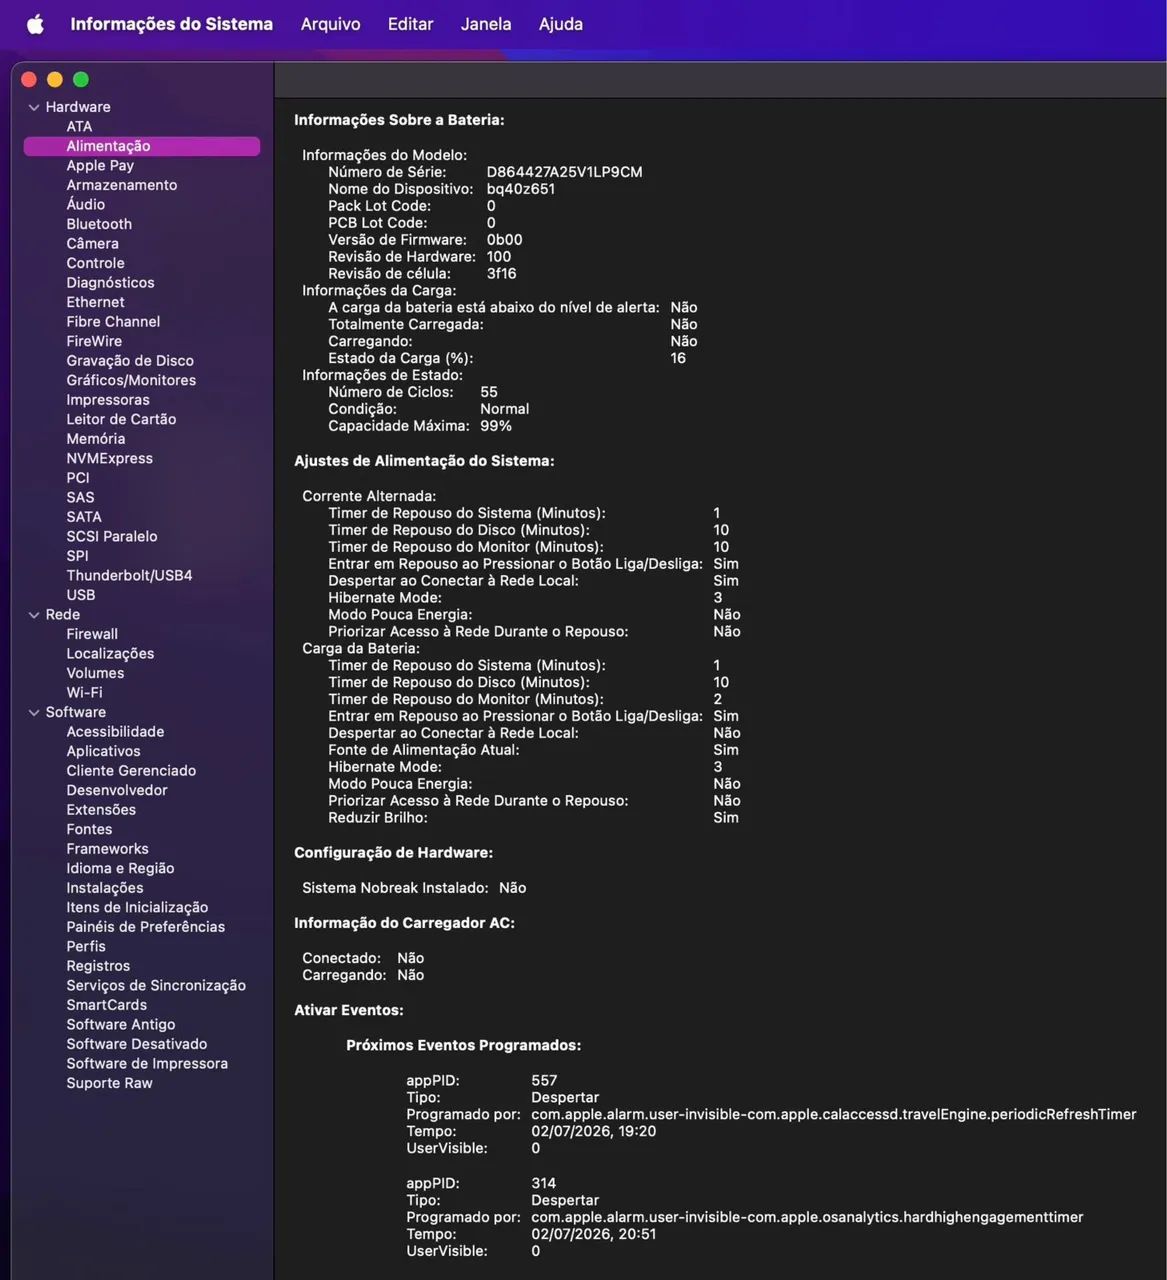
Task: Select Câmera in the sidebar
Action: coord(93,244)
